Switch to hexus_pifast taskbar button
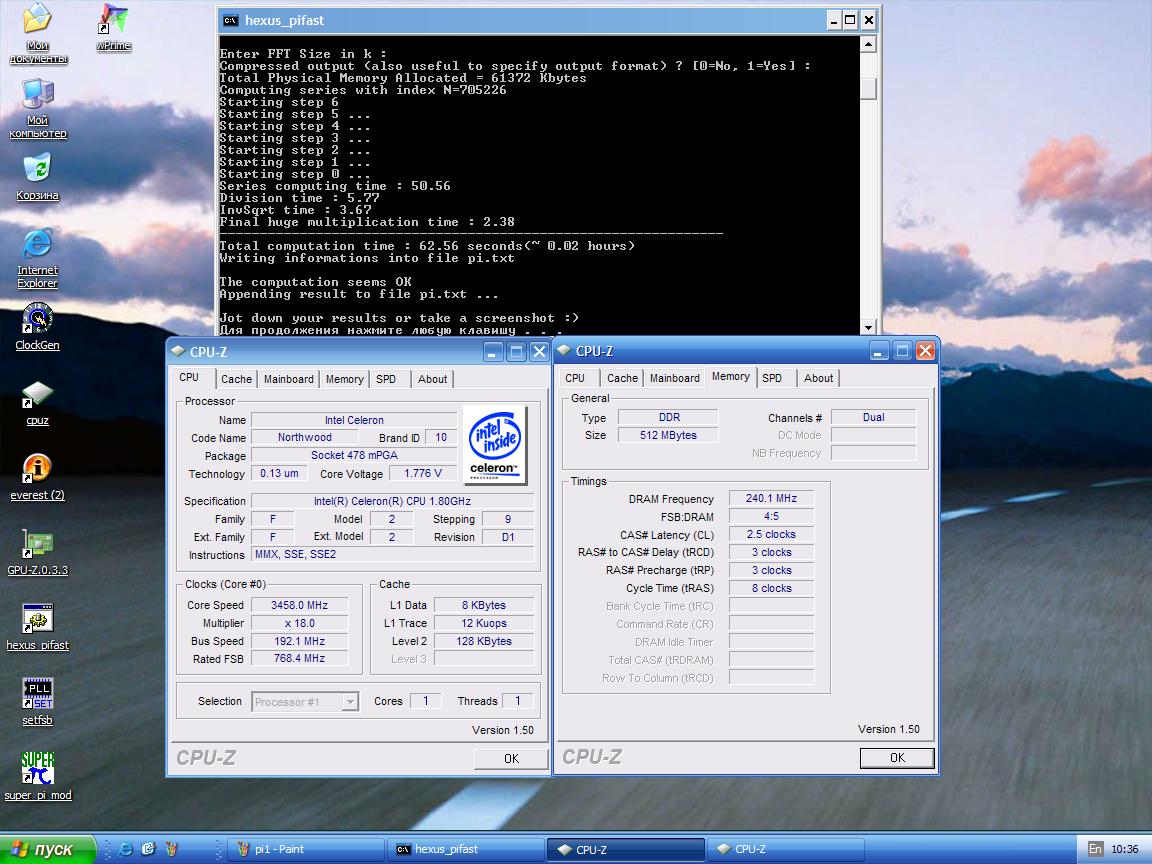The height and width of the screenshot is (864, 1152). (466, 849)
